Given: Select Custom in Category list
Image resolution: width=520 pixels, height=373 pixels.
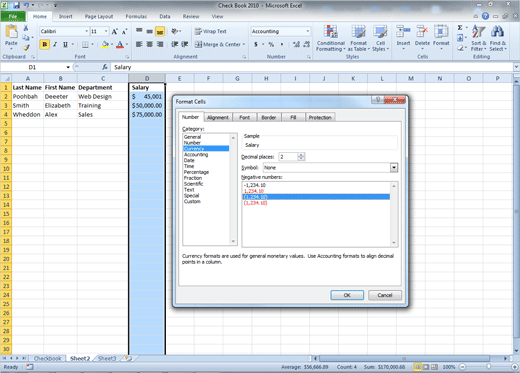Looking at the screenshot, I should coord(192,201).
